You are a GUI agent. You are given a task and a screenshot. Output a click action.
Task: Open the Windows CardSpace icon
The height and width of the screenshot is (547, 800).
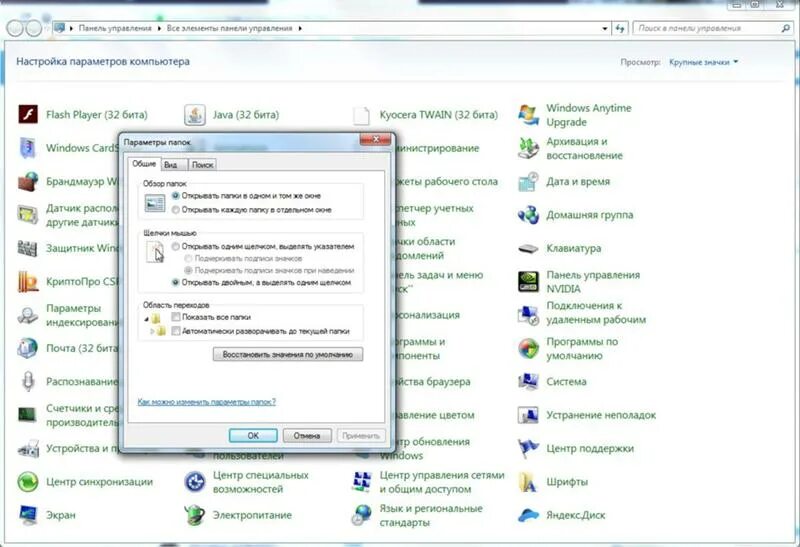point(28,148)
